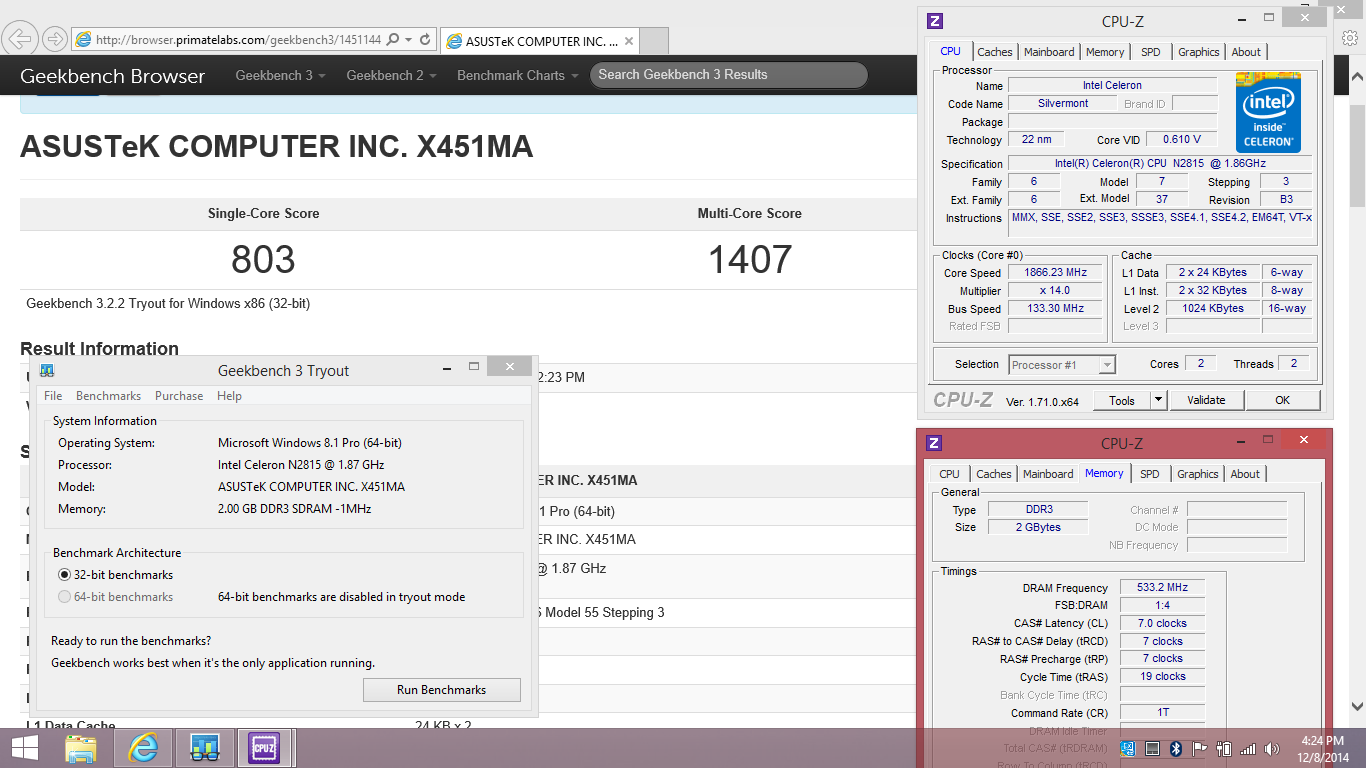The height and width of the screenshot is (768, 1366).
Task: Select the ASUSTeK COMPUTER INC. browser tab
Action: 538,41
